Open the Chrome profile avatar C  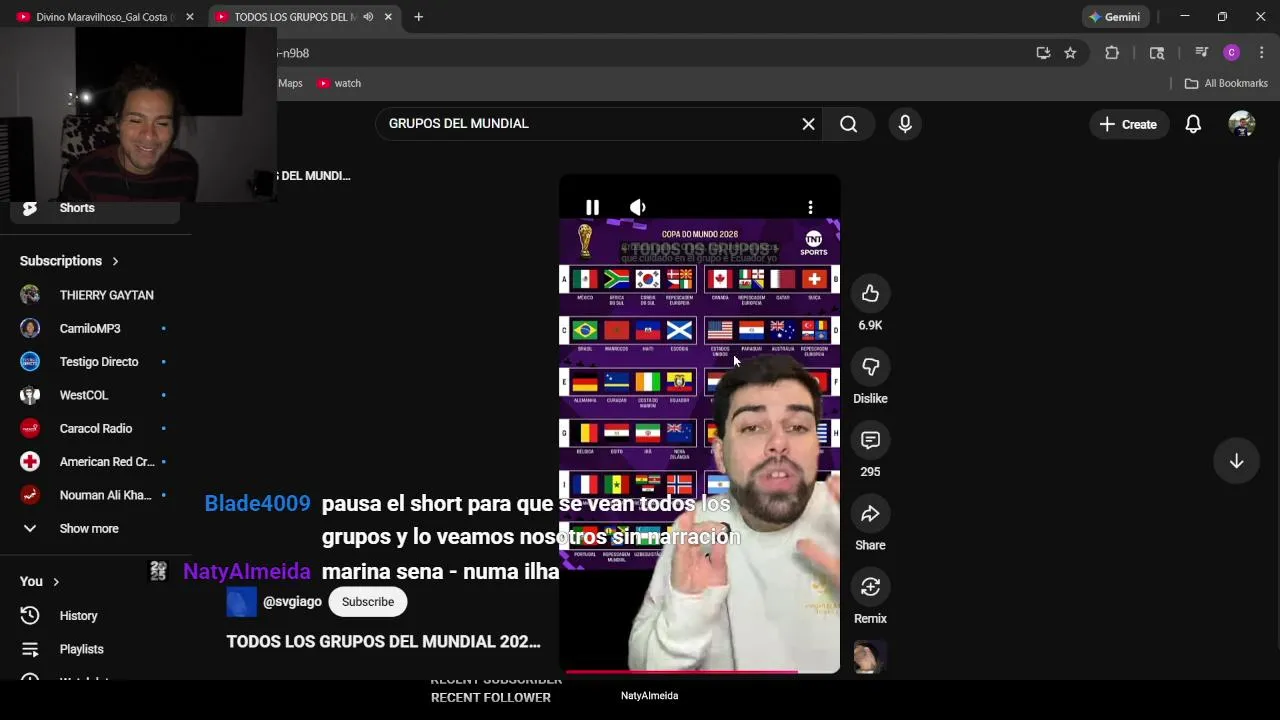[x=1232, y=53]
